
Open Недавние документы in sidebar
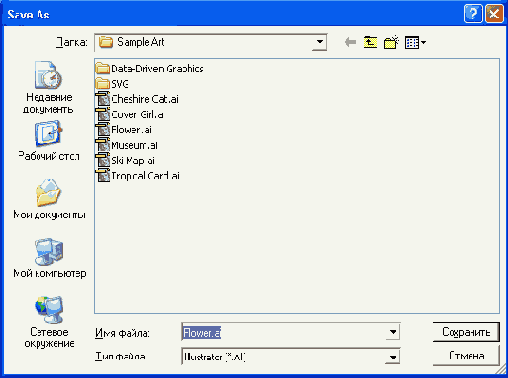[x=48, y=87]
